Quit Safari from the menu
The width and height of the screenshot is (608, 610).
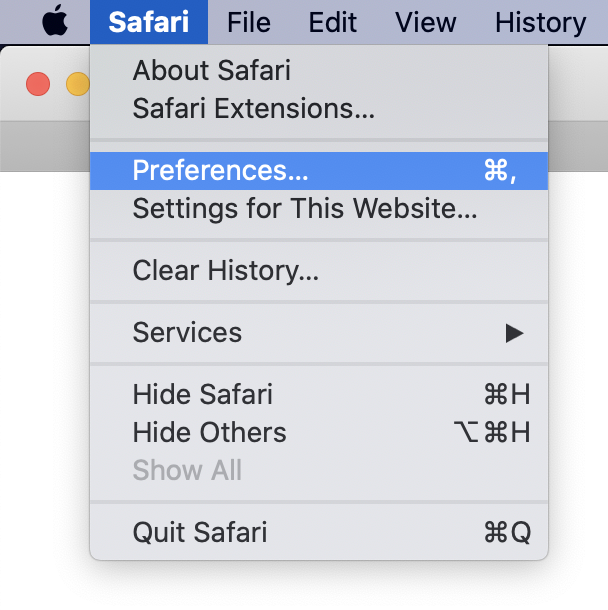[199, 532]
